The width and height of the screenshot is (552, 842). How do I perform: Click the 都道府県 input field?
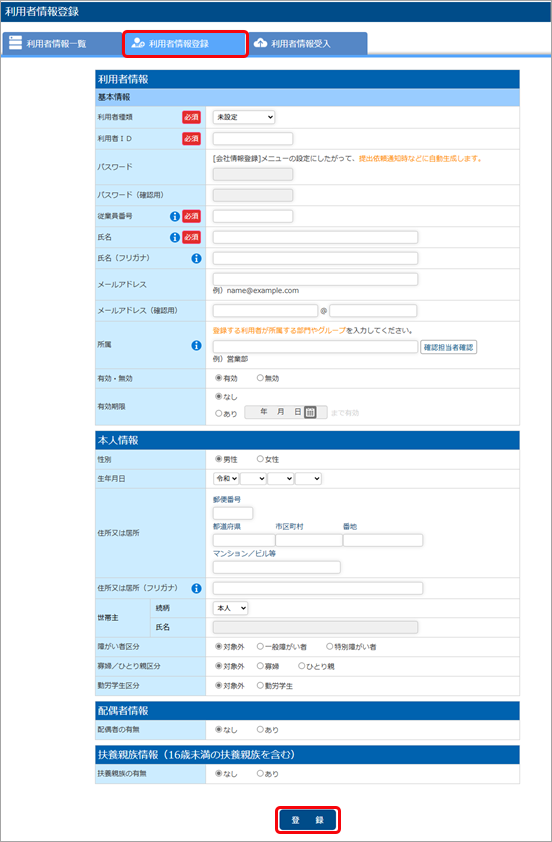point(244,540)
